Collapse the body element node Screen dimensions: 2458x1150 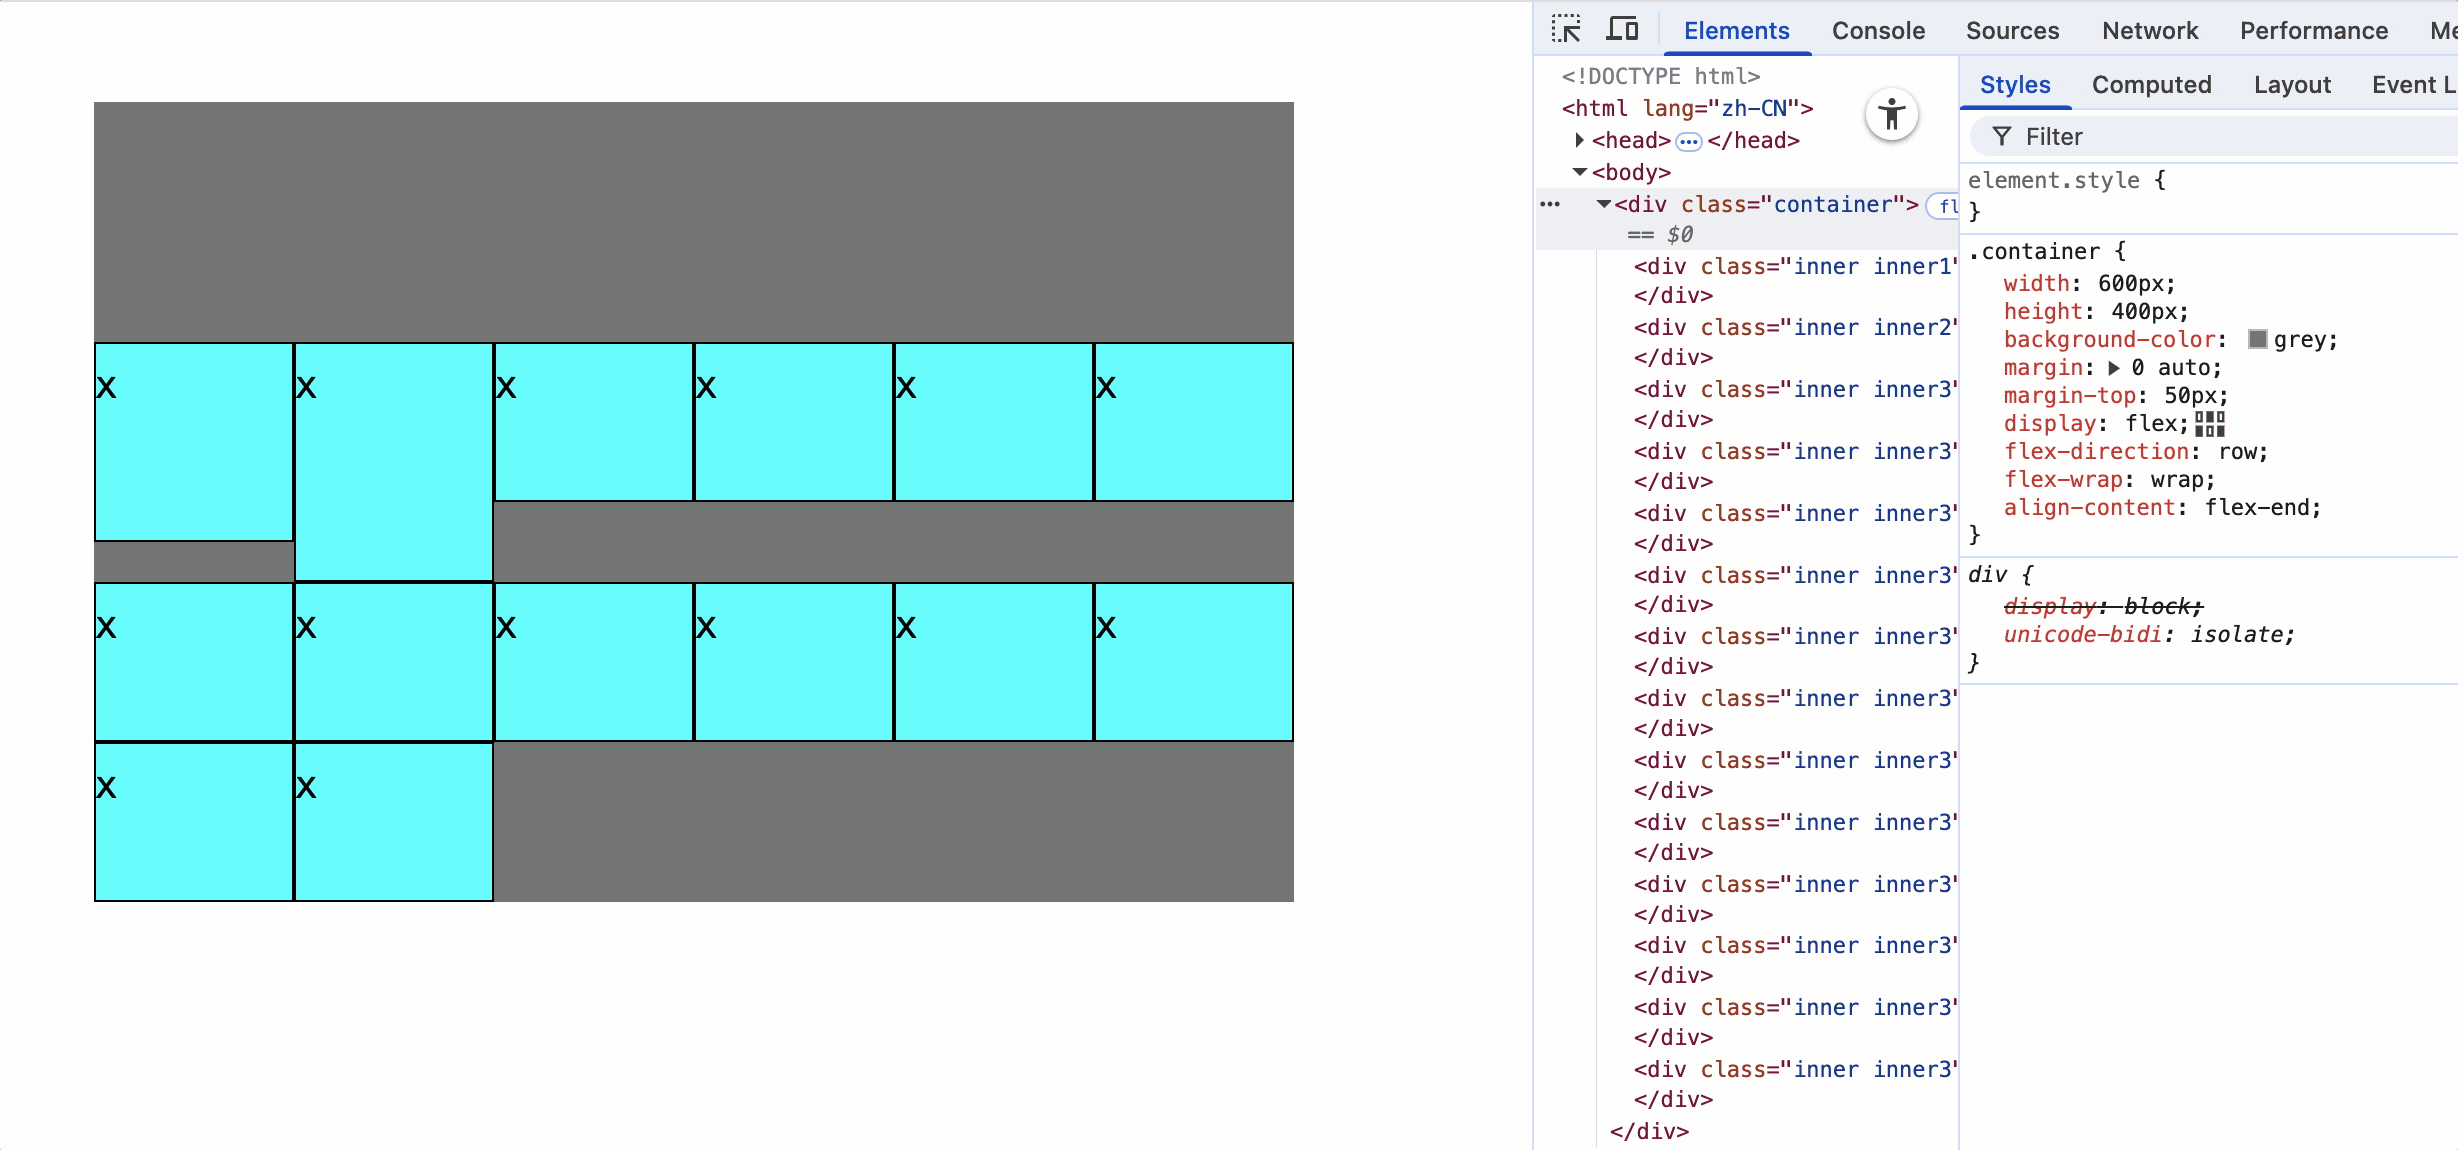coord(1579,172)
